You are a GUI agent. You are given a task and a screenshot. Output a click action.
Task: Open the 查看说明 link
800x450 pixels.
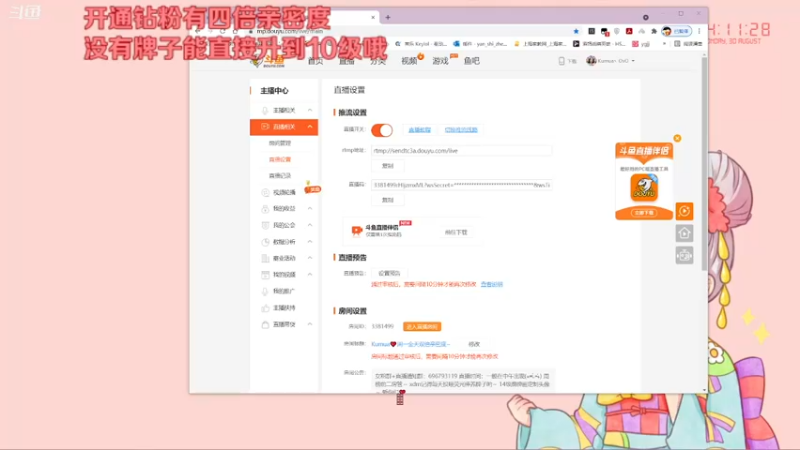492,285
